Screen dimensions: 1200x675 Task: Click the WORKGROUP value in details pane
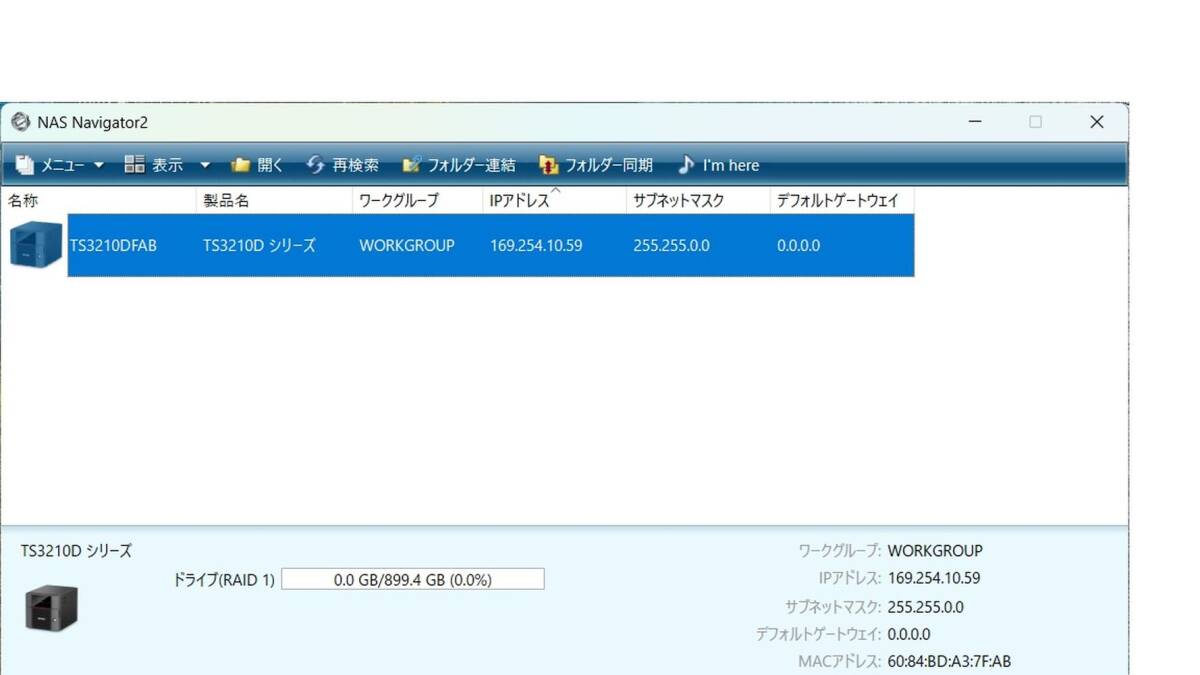[x=935, y=551]
